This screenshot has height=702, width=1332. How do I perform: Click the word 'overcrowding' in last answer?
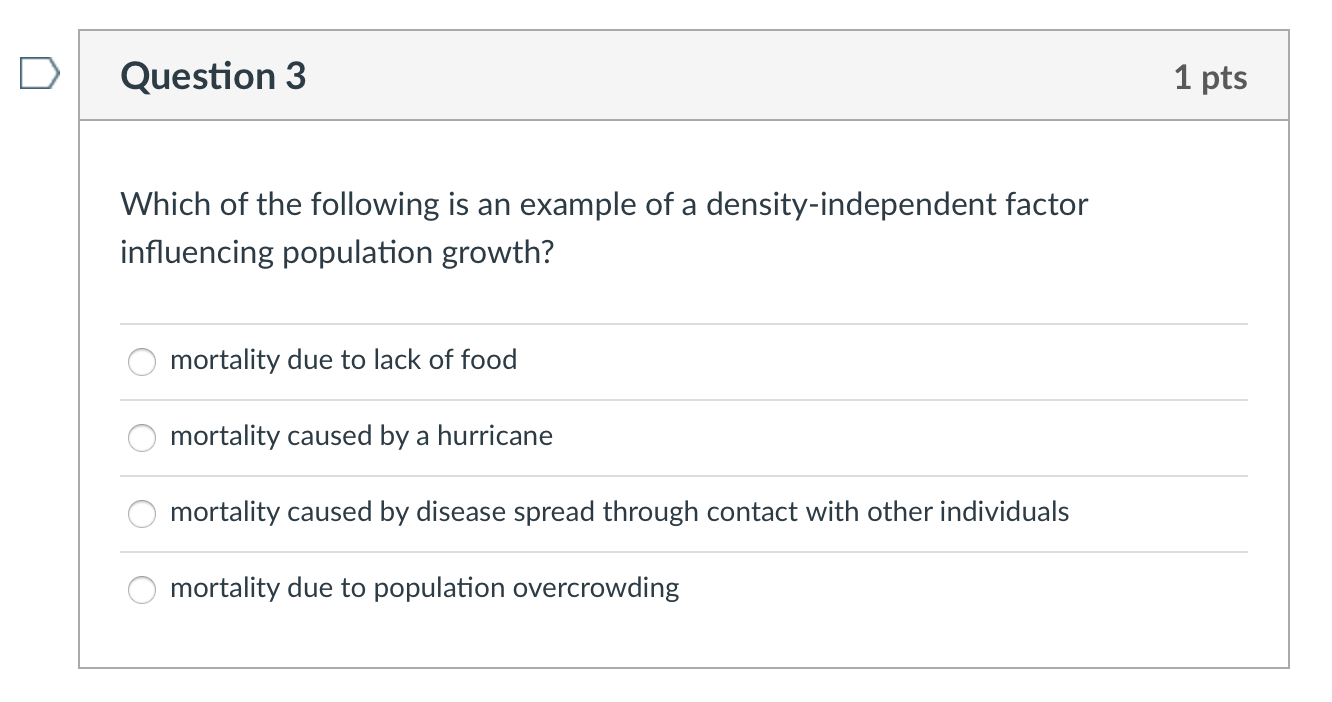[x=595, y=588]
